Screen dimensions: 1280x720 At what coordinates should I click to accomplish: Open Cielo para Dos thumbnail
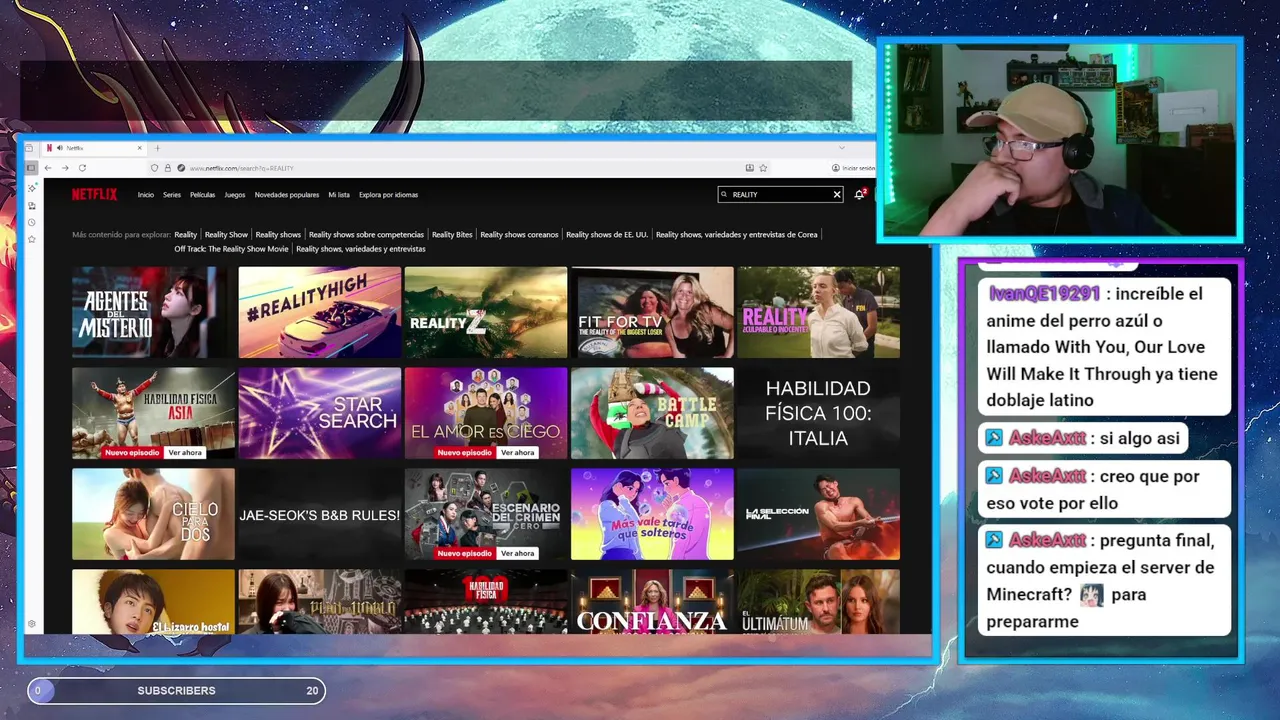point(153,514)
